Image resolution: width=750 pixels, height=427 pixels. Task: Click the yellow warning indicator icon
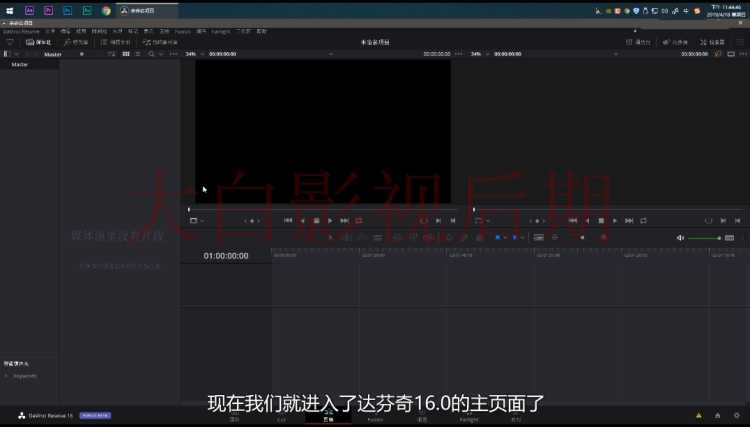pyautogui.click(x=699, y=416)
